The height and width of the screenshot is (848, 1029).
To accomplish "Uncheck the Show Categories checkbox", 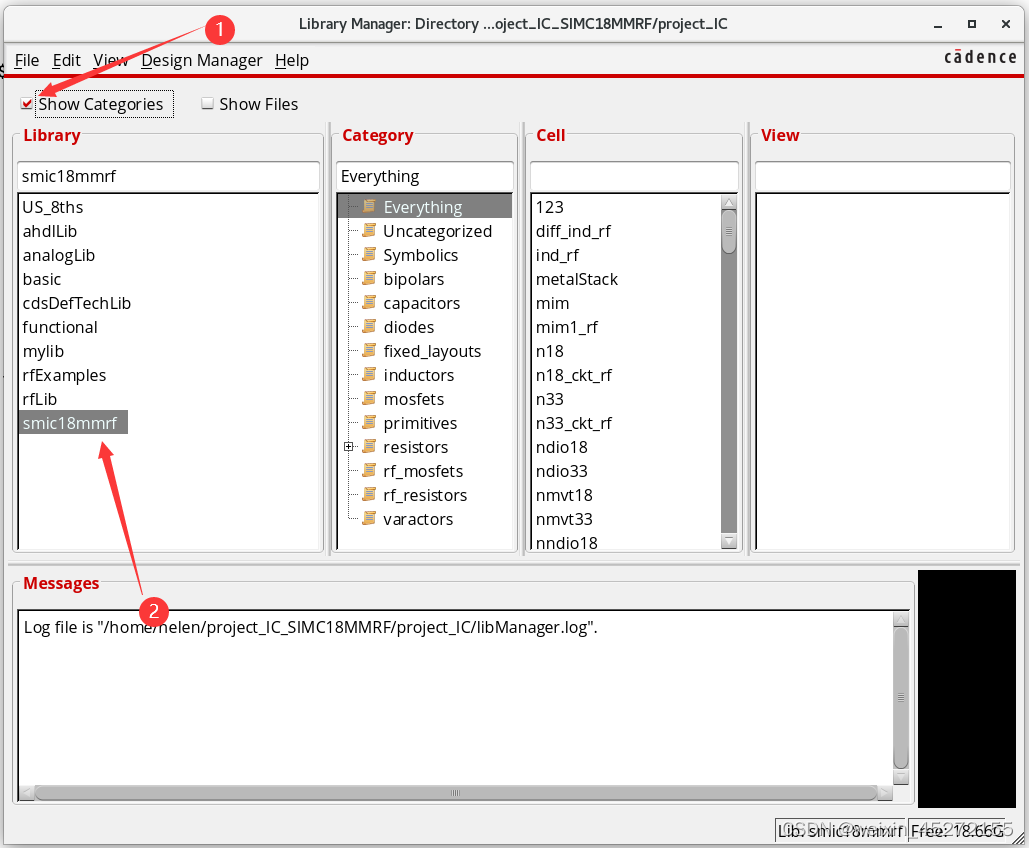I will click(27, 104).
